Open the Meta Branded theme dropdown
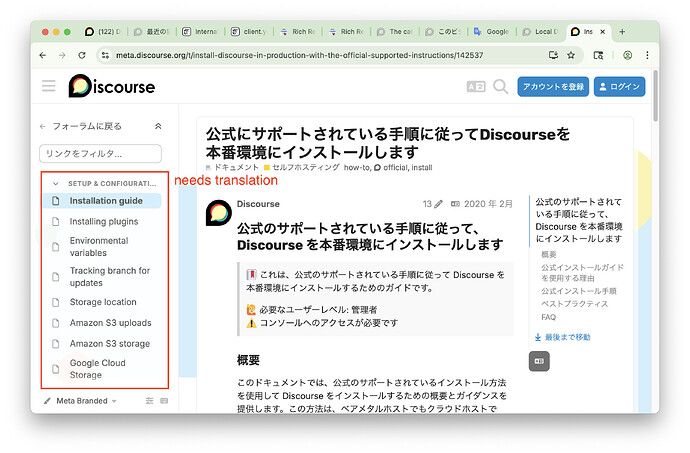 [x=81, y=401]
